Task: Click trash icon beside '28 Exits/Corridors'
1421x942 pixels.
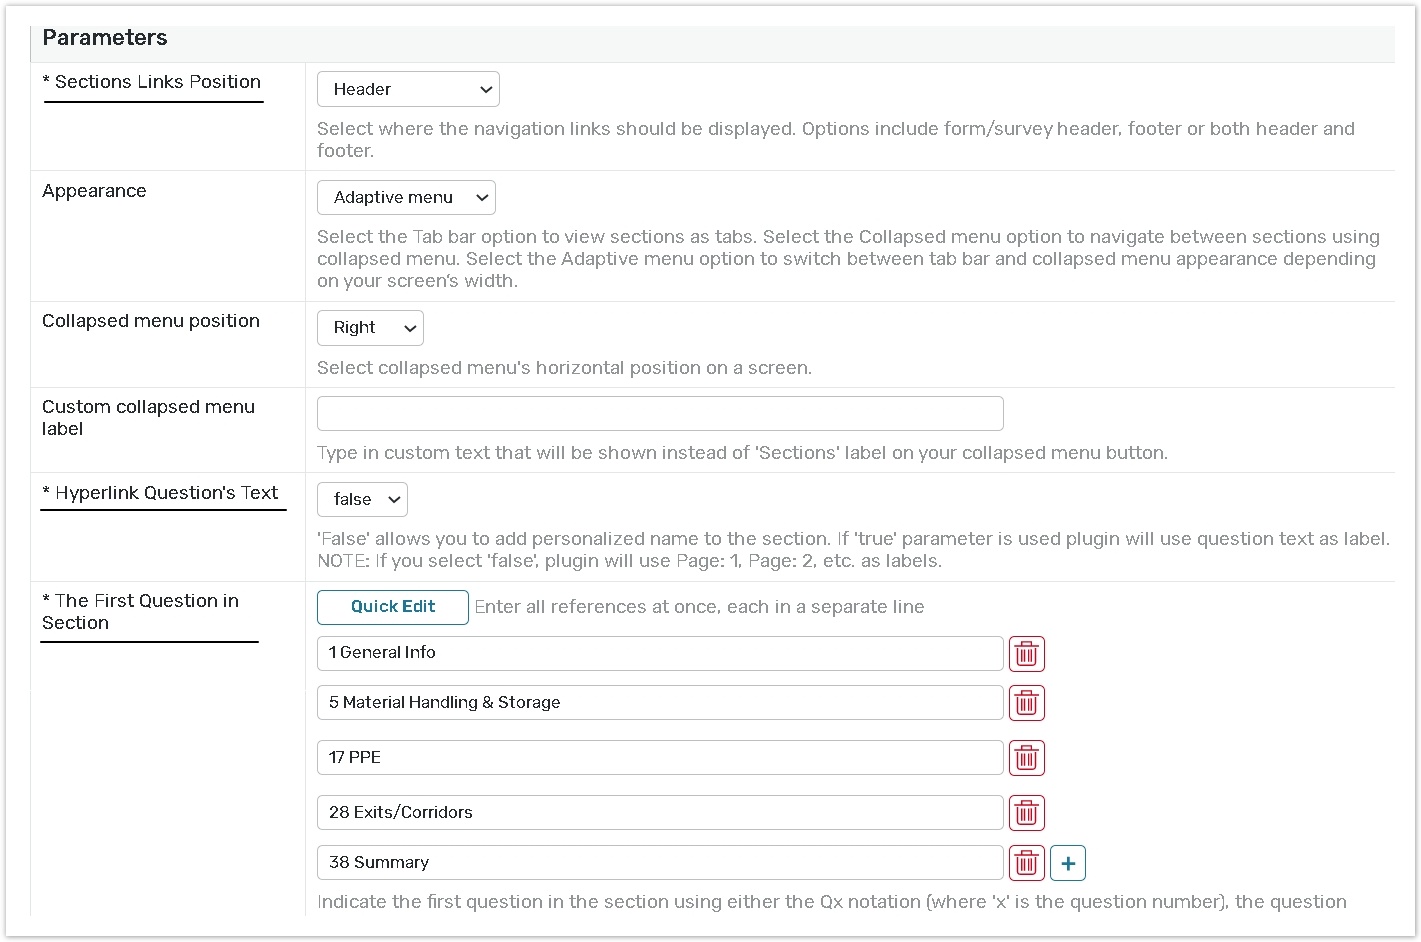Action: pyautogui.click(x=1026, y=813)
